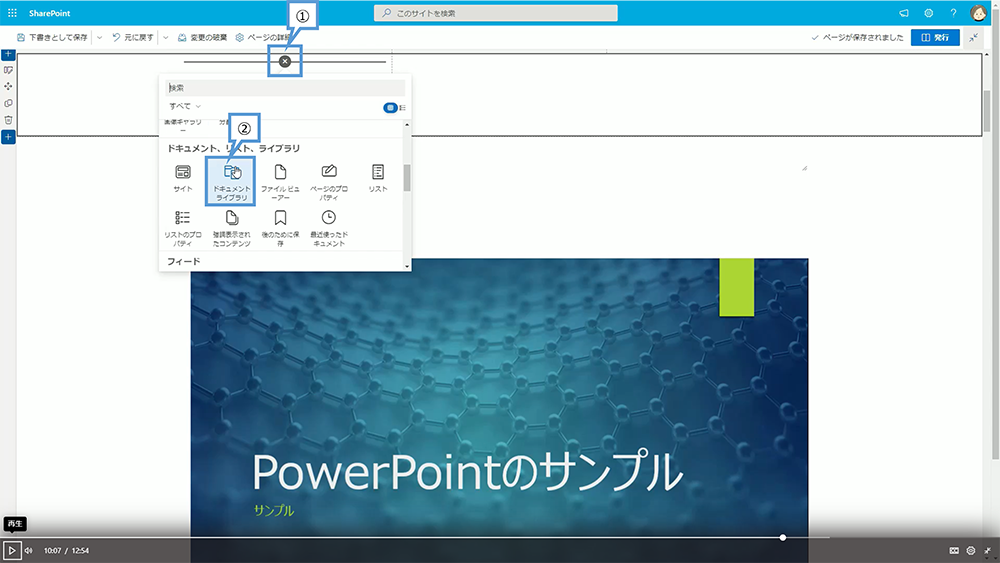
Task: Edit the section using the left rail icon
Action: coord(8,70)
